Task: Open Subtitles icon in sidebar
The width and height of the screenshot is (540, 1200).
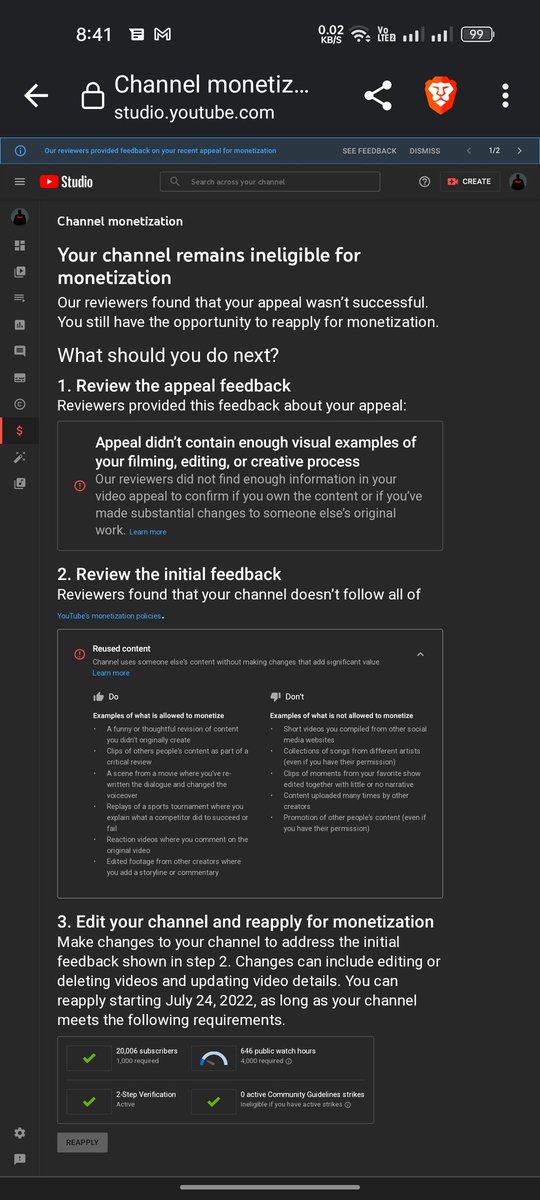Action: [x=20, y=378]
